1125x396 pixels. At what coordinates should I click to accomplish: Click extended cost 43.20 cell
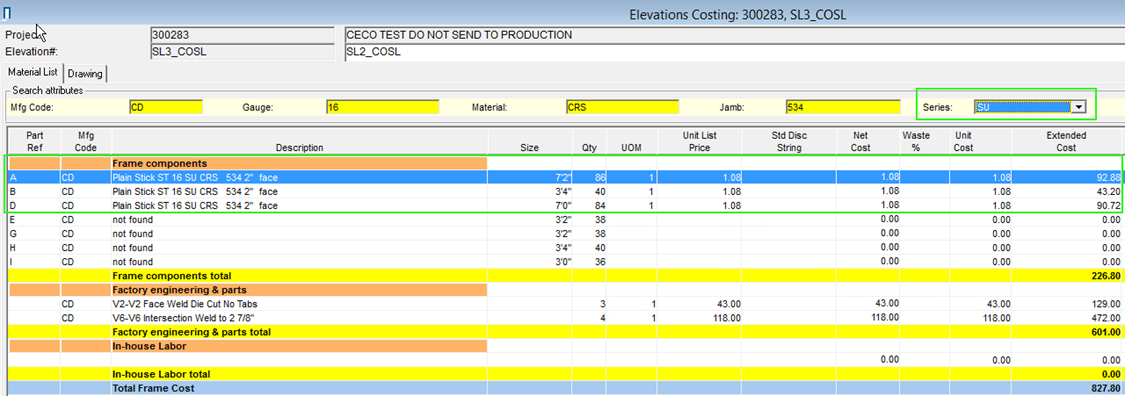click(1066, 192)
